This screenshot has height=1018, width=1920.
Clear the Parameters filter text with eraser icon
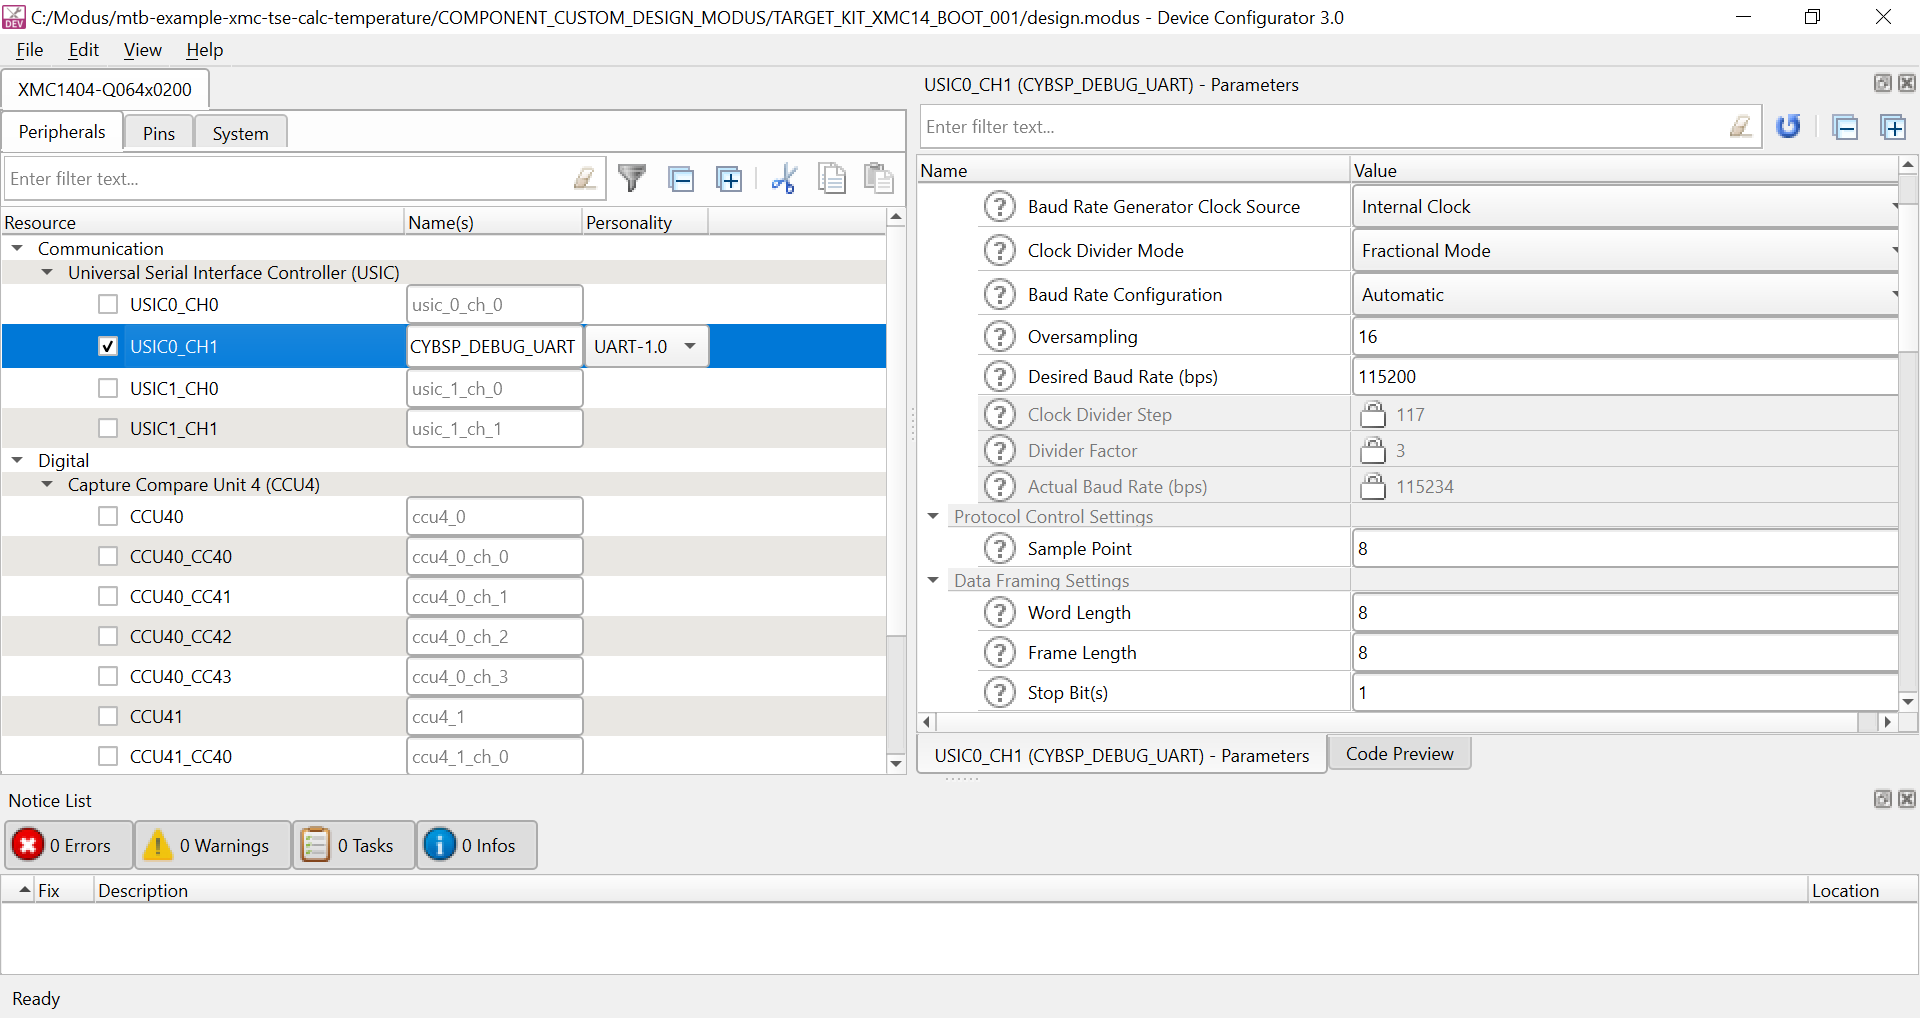[1741, 127]
